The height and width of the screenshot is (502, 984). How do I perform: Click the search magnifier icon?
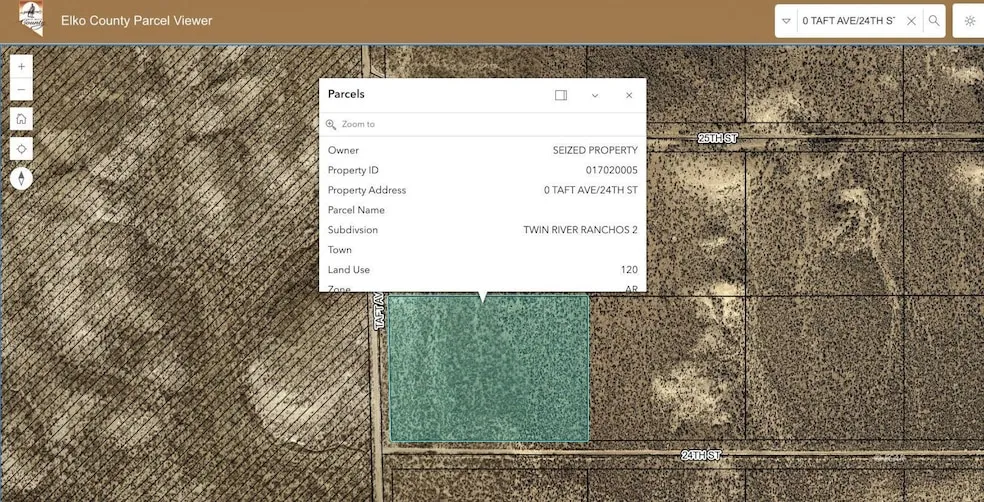coord(934,21)
